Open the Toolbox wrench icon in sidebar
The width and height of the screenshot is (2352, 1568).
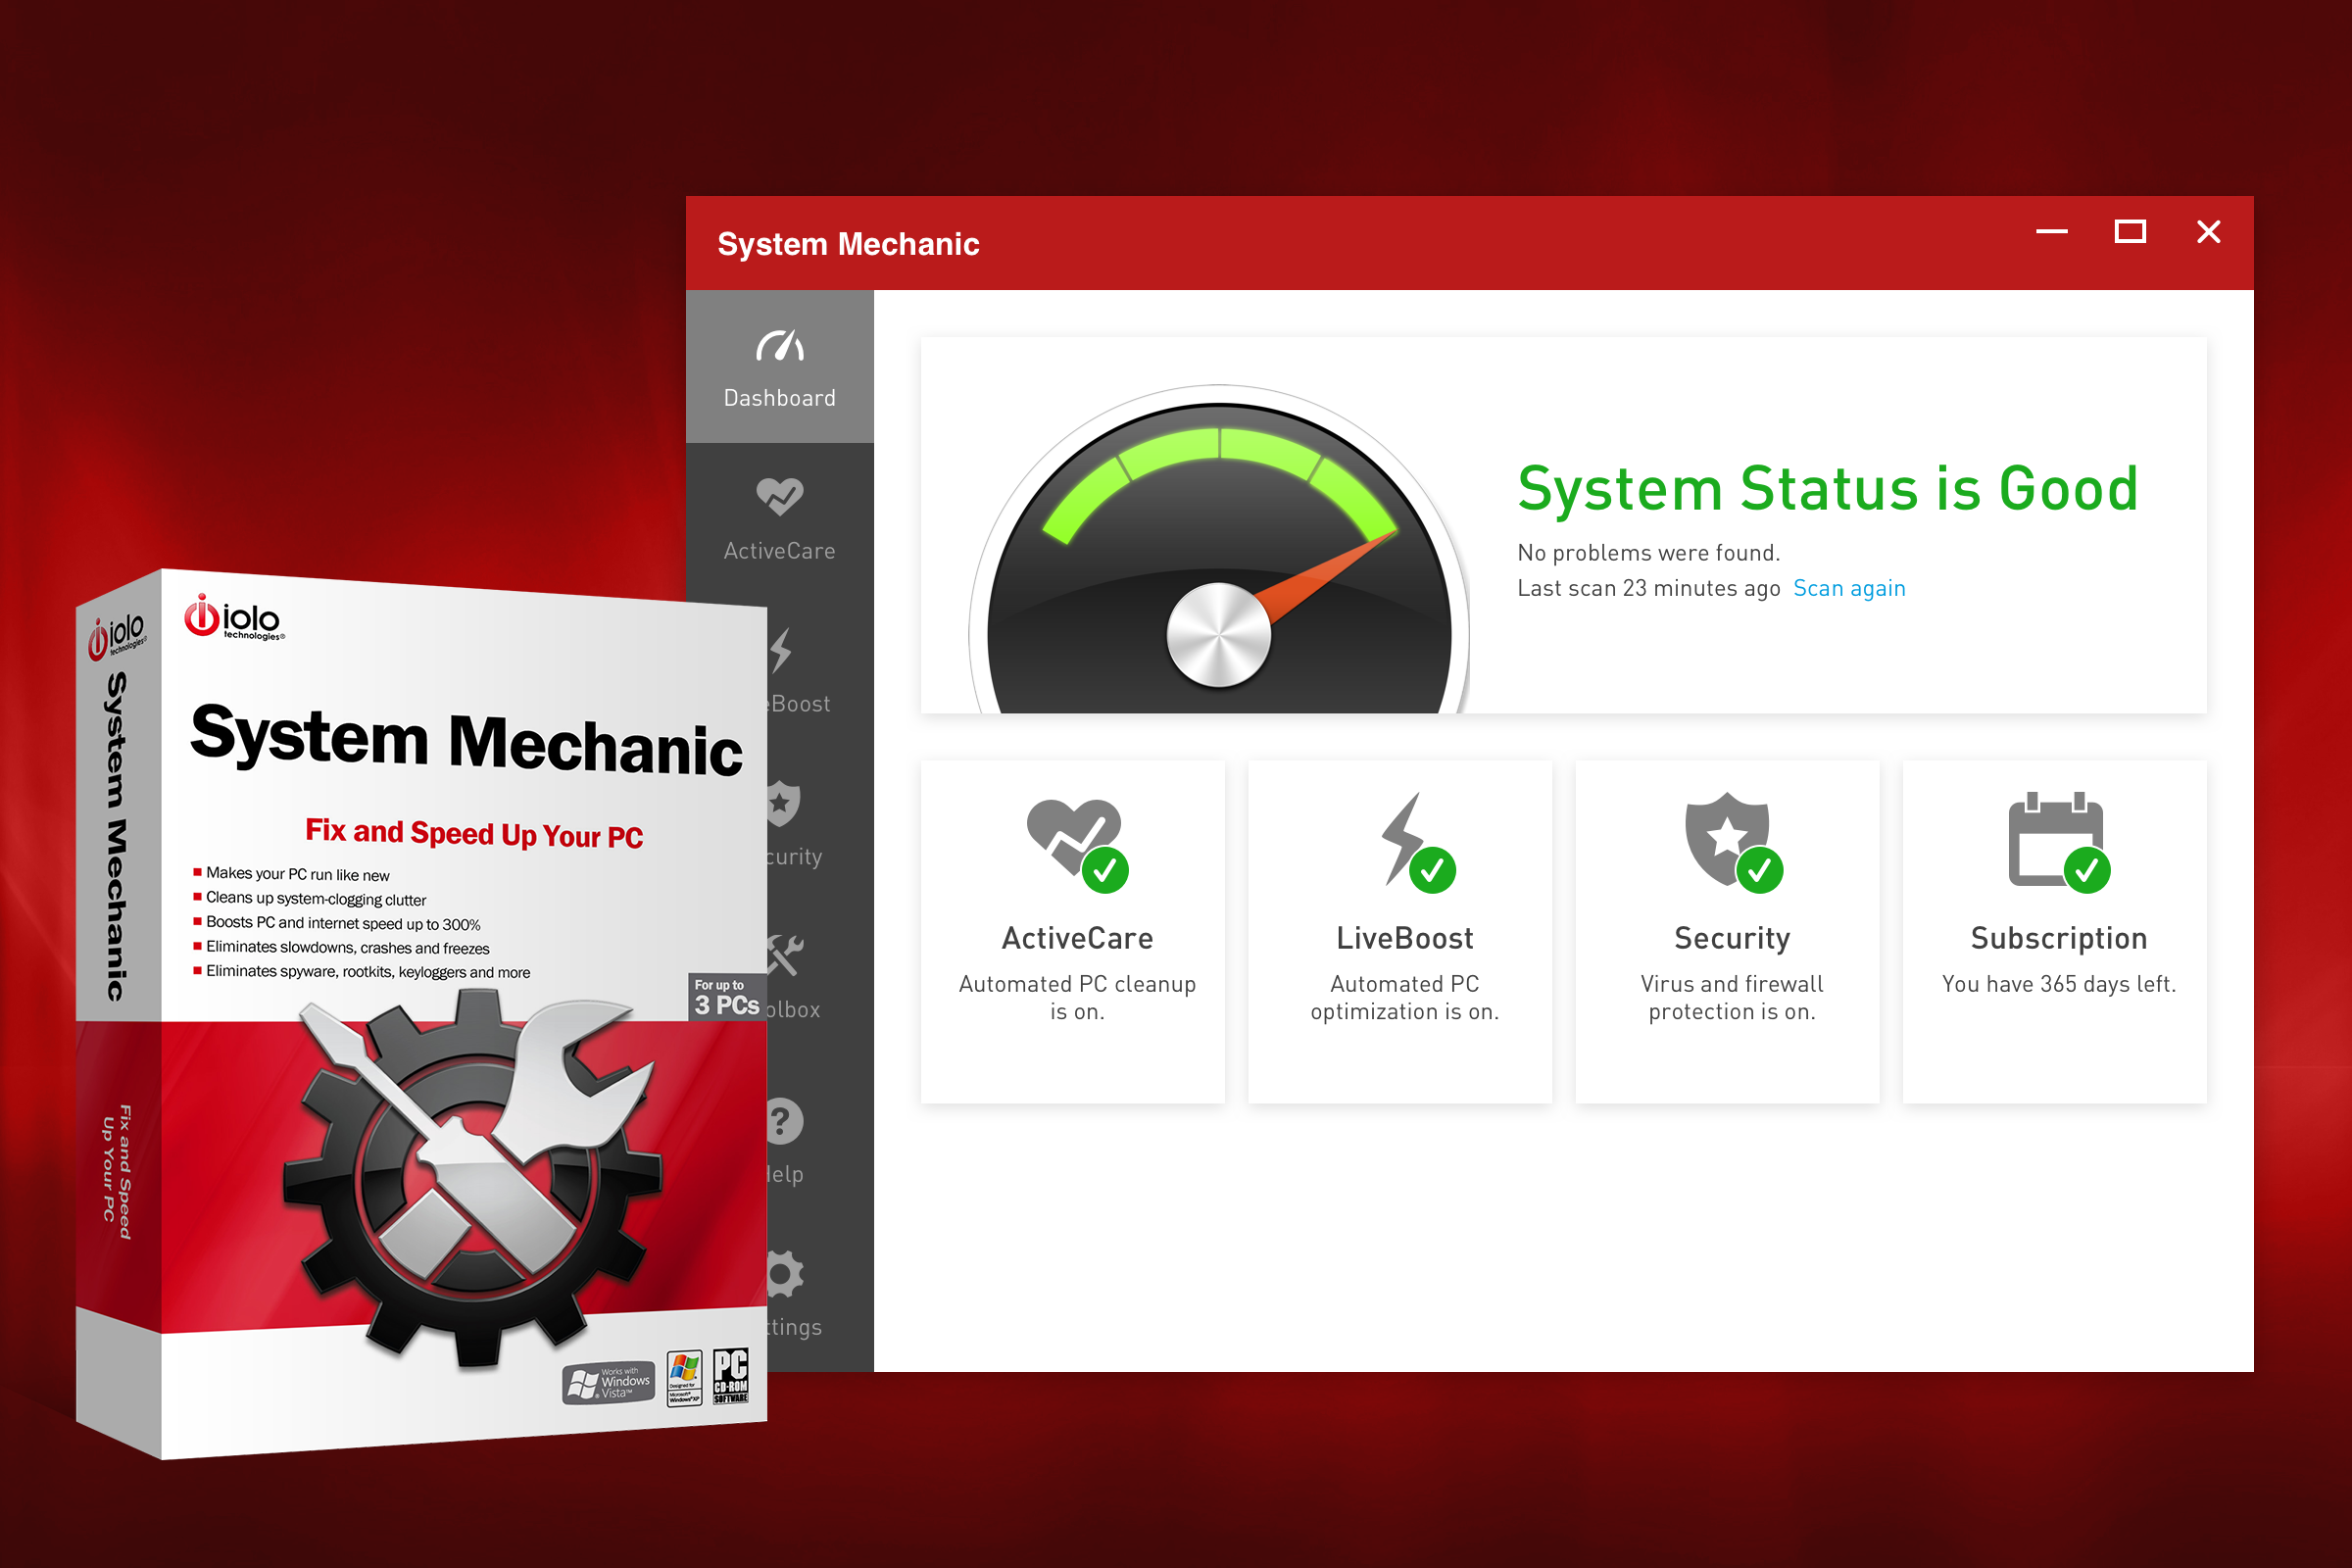[785, 955]
